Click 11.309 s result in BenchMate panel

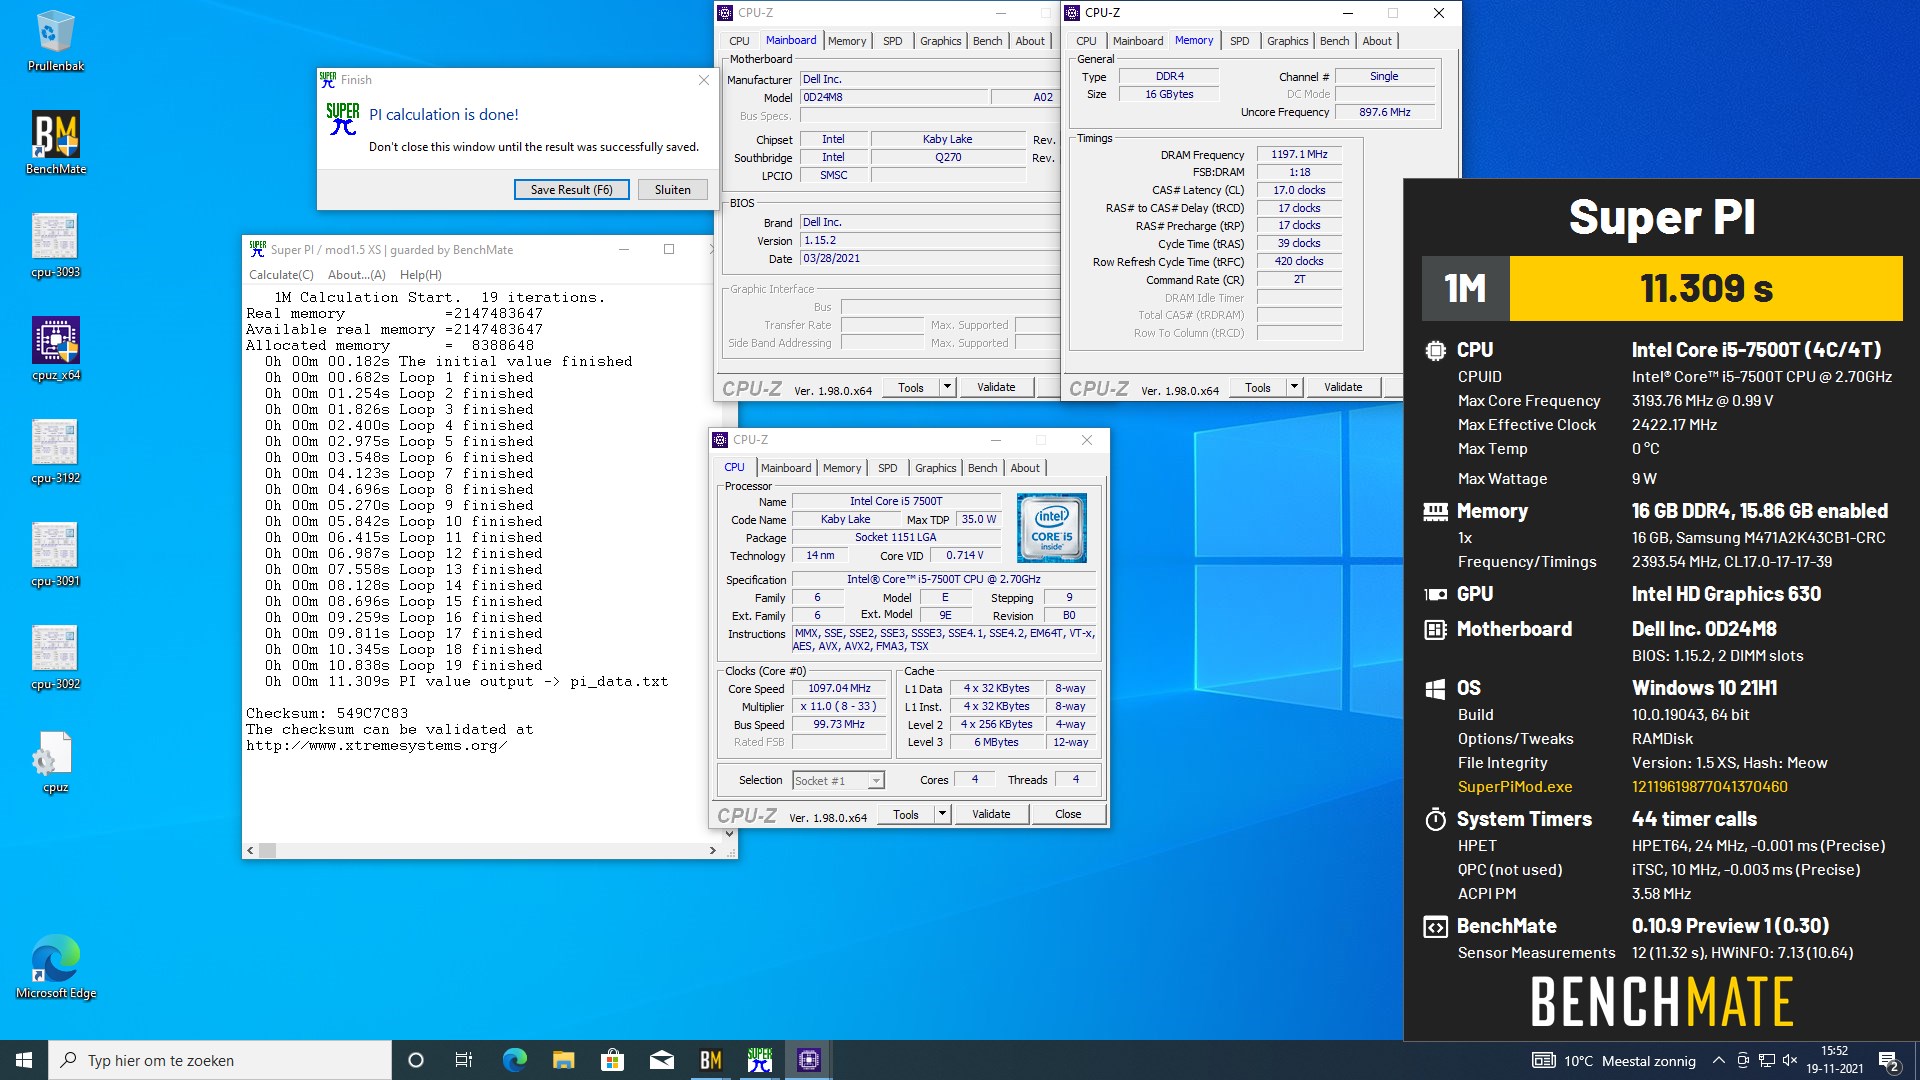[x=1706, y=288]
